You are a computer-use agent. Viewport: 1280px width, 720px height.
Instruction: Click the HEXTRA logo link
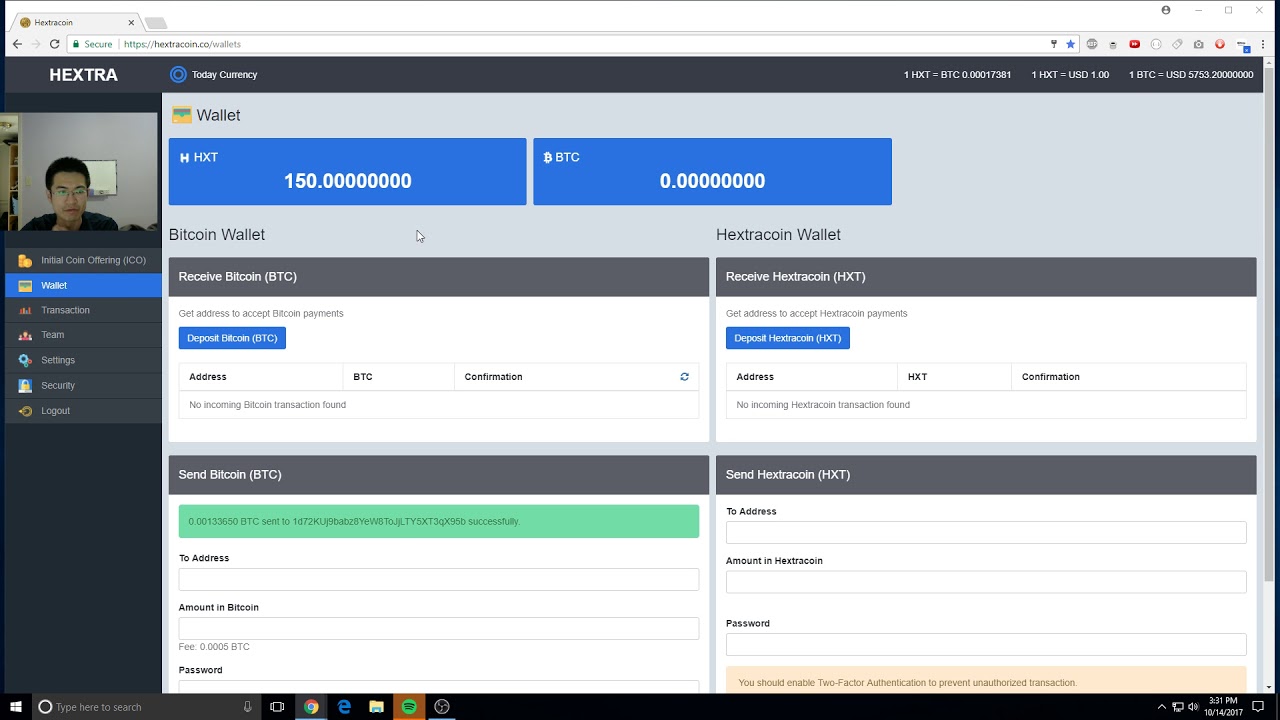point(83,75)
